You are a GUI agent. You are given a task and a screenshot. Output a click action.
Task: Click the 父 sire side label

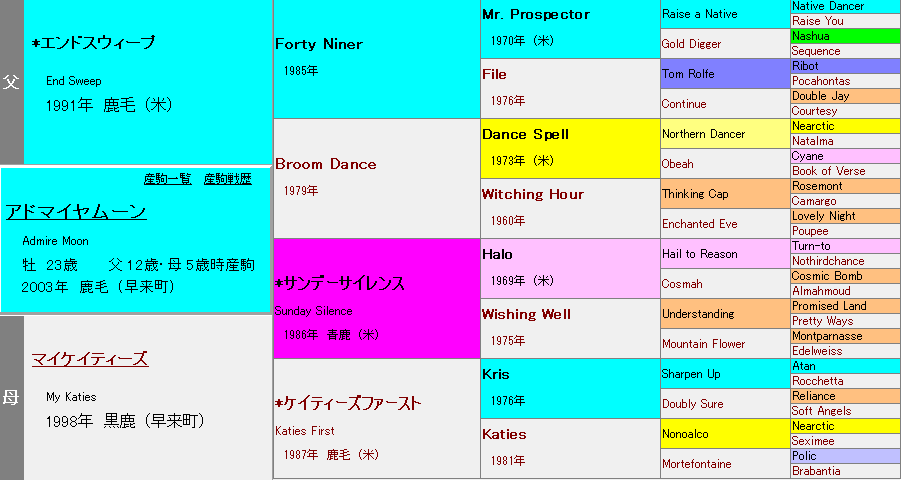tap(11, 82)
